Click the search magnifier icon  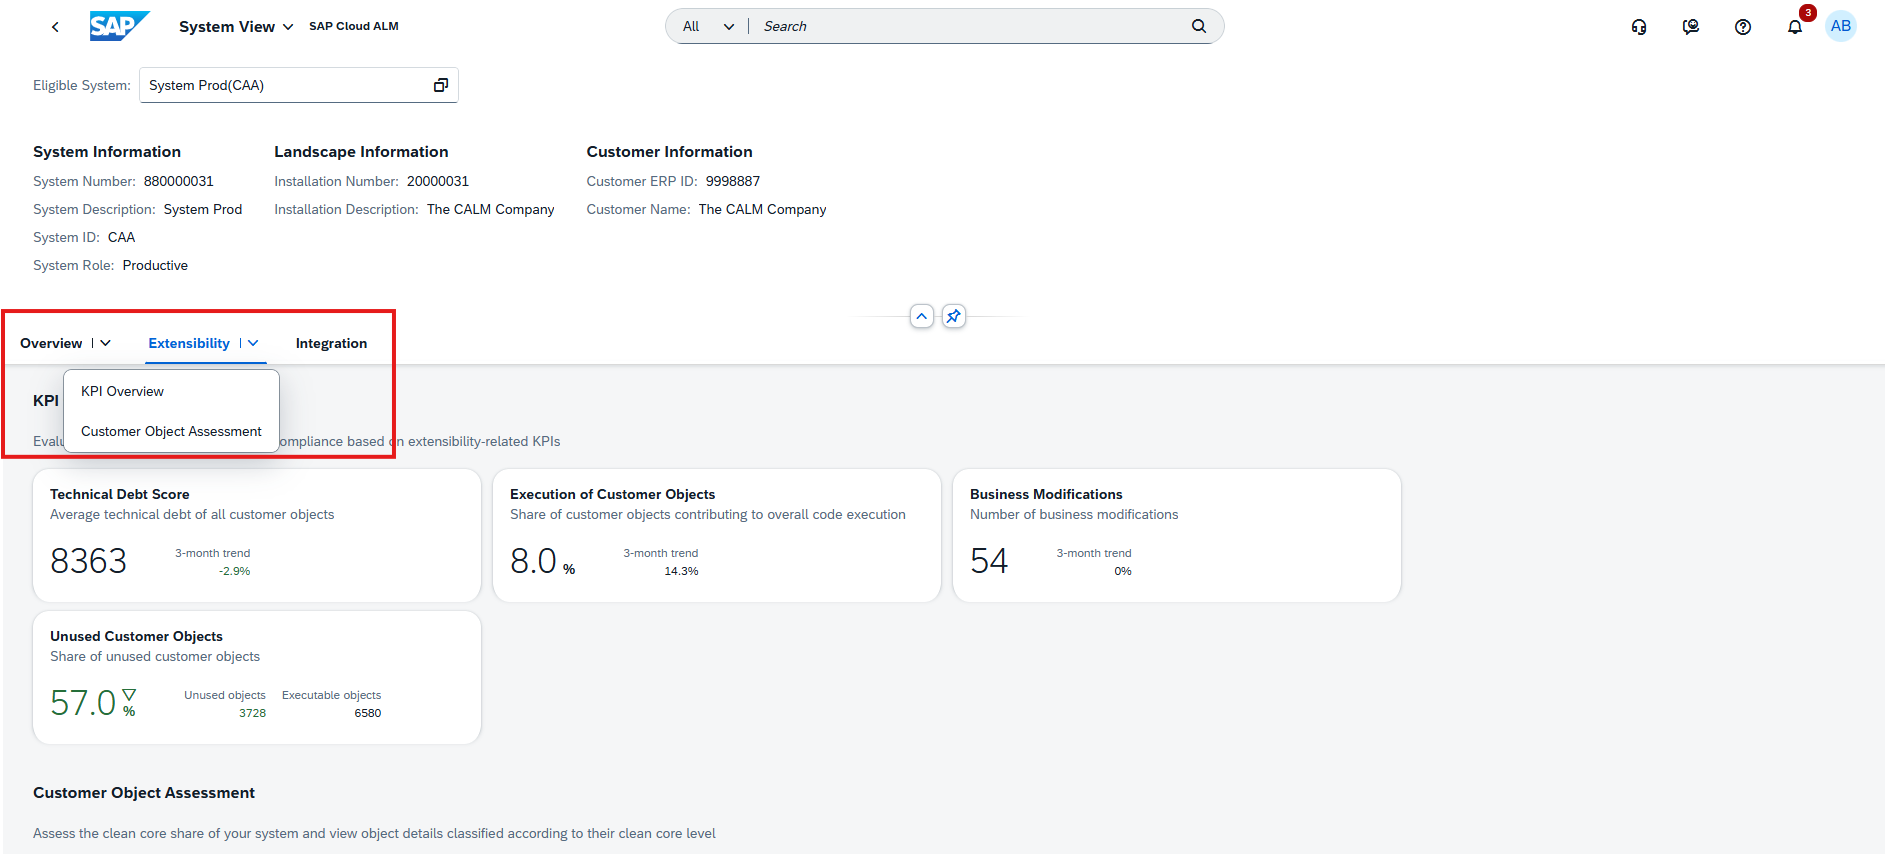tap(1198, 26)
